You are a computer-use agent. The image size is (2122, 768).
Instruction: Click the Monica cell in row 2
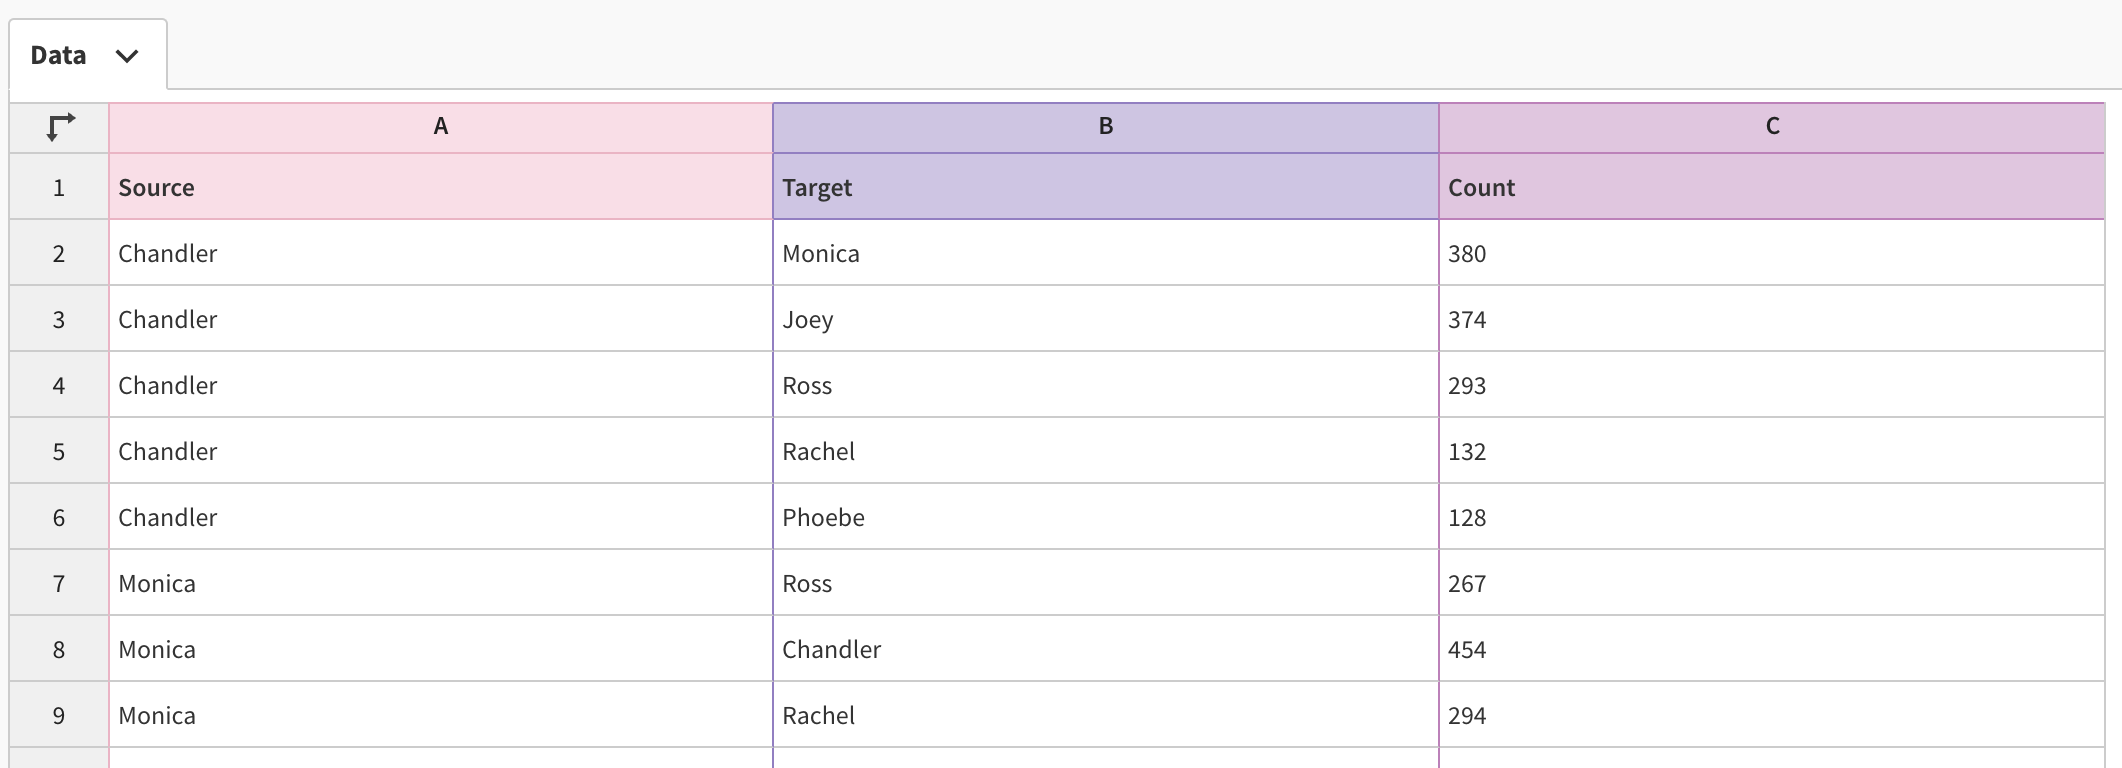[x=1105, y=254]
